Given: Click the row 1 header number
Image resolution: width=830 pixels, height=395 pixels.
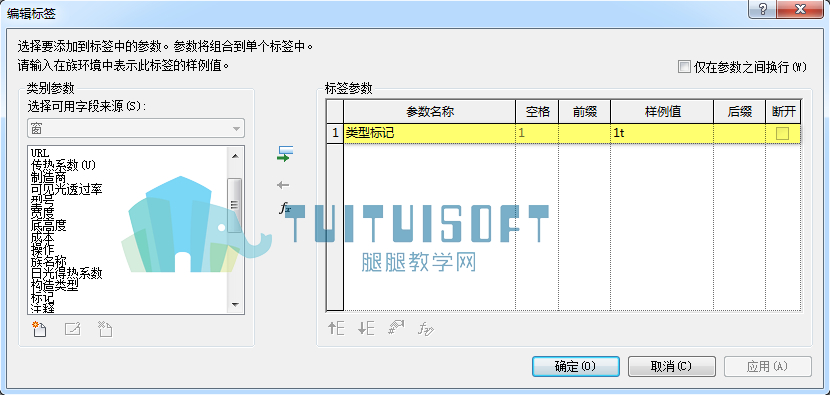Looking at the screenshot, I should tap(335, 133).
